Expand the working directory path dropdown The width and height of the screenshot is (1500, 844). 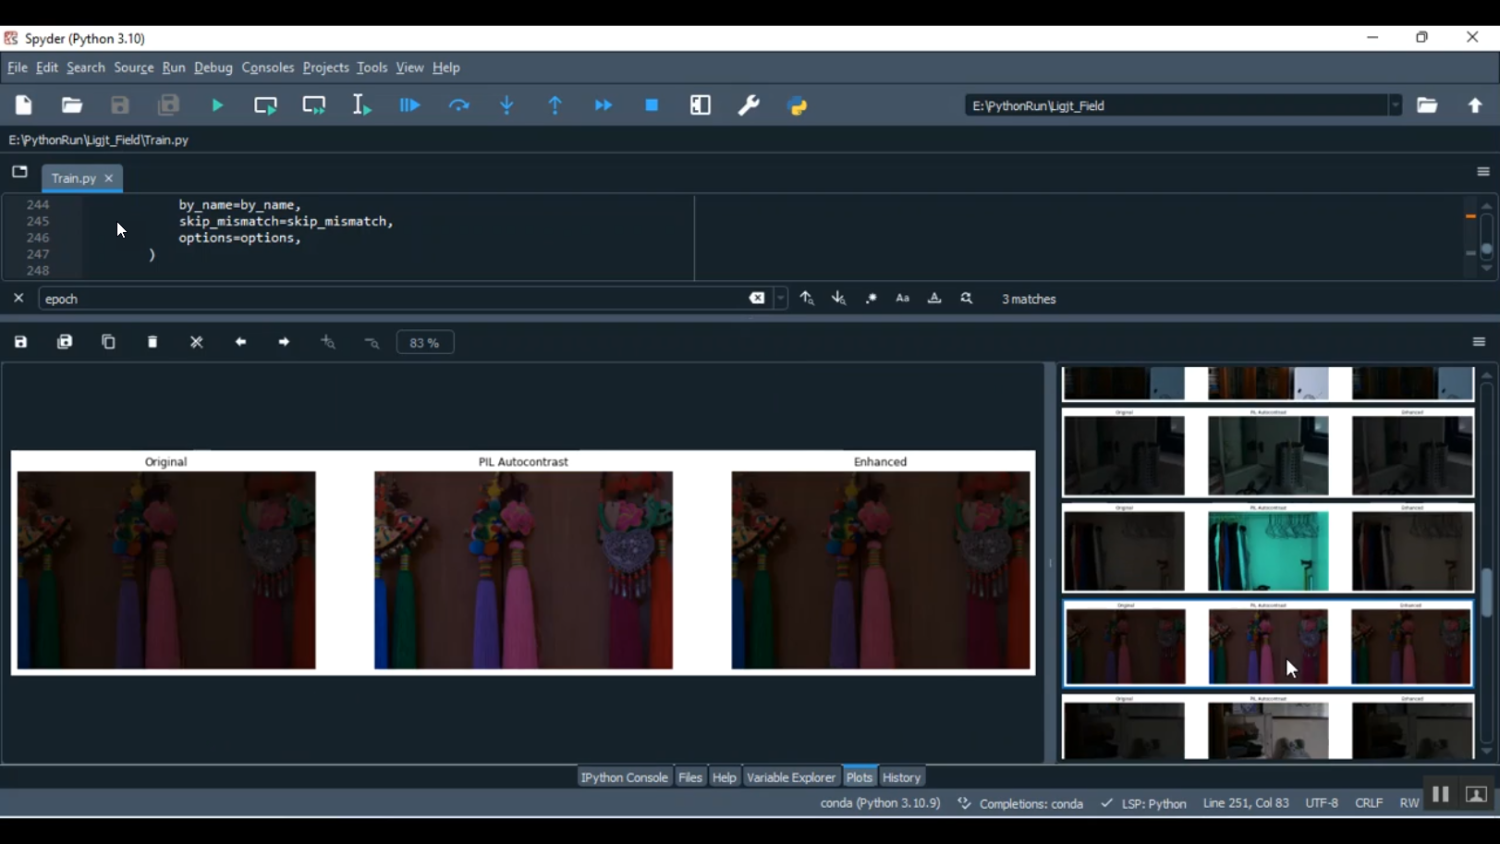pos(1395,106)
